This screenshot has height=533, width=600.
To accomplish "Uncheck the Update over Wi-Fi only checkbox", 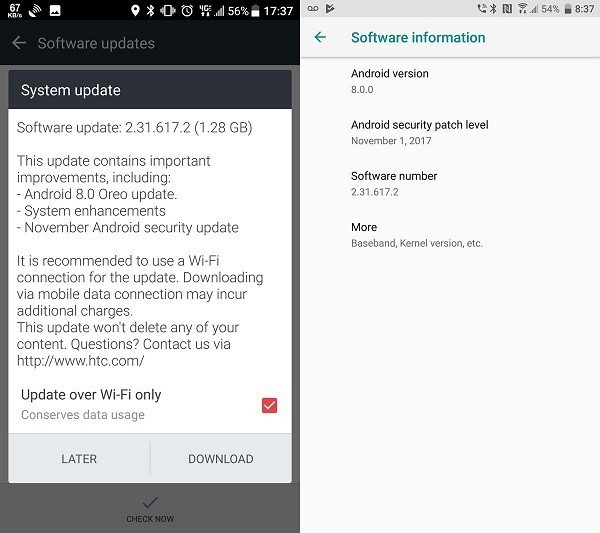I will [x=269, y=405].
